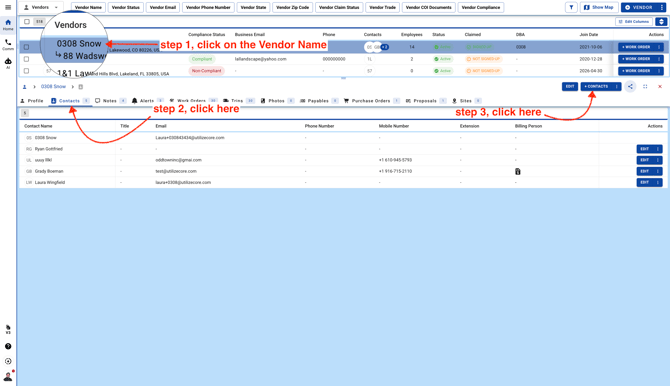This screenshot has height=386, width=670.
Task: Open Work Order kebab menu for 2020-12-28 row
Action: 659,59
